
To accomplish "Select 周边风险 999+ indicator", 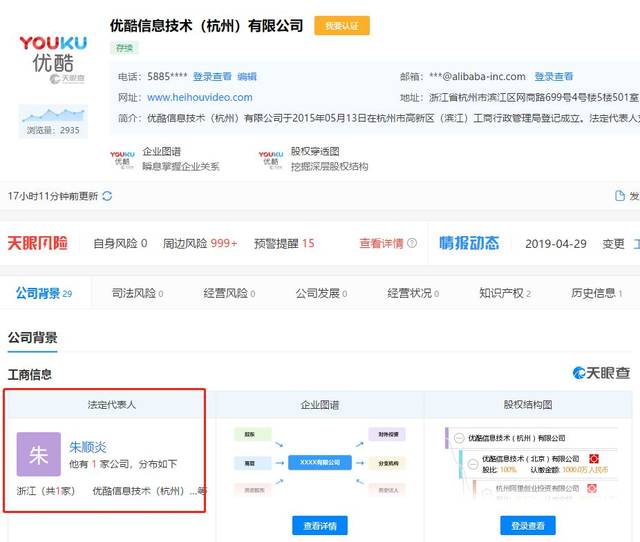I will click(200, 244).
